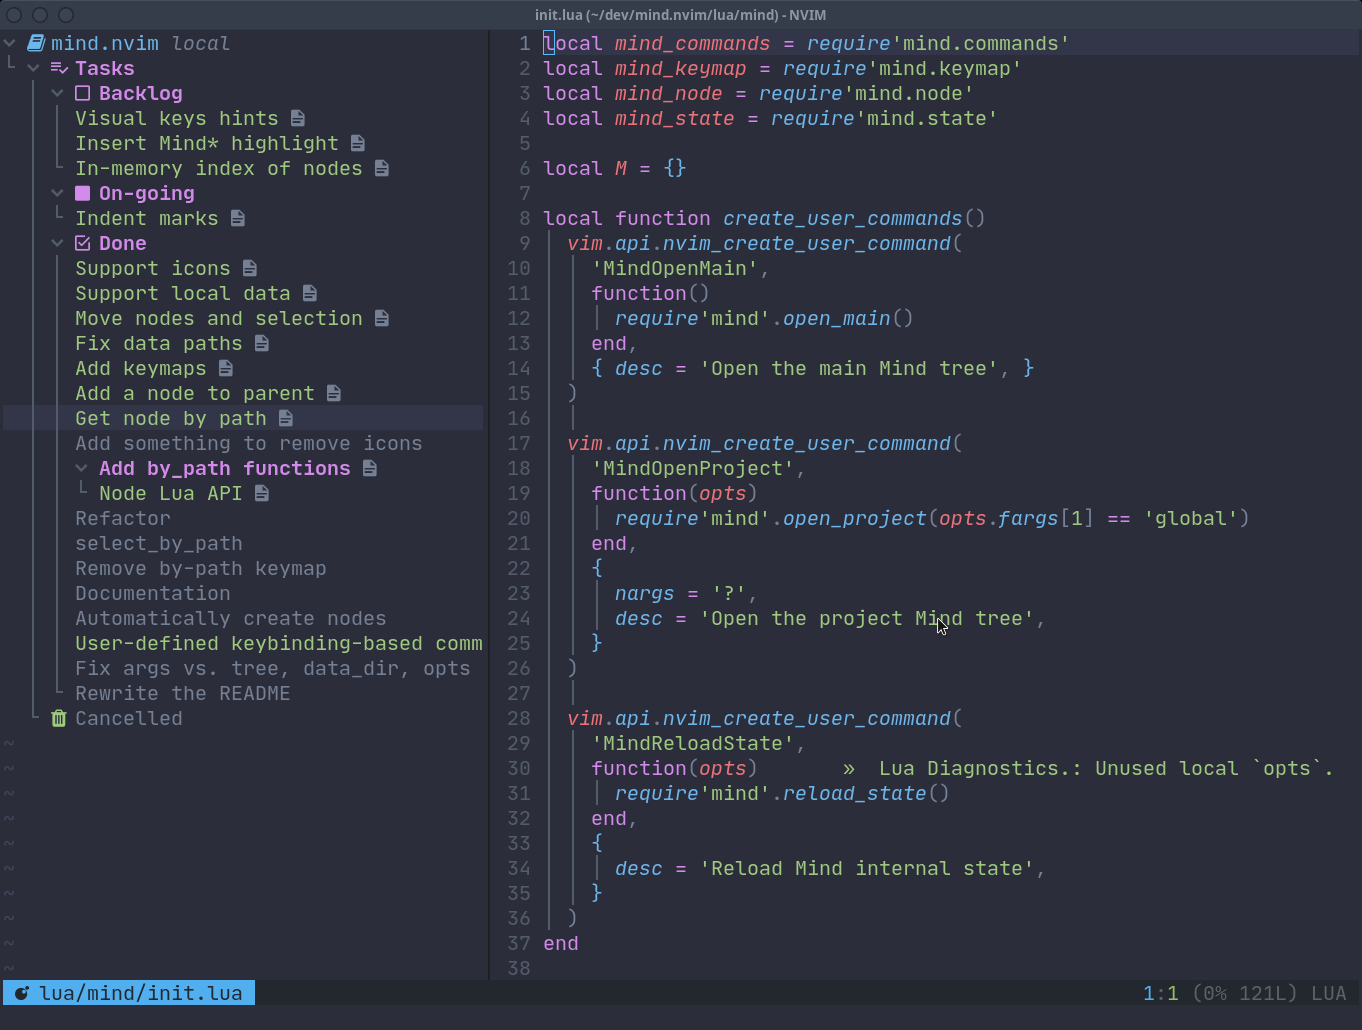This screenshot has width=1362, height=1030.
Task: Collapse the Tasks node chevron
Action: tap(33, 68)
